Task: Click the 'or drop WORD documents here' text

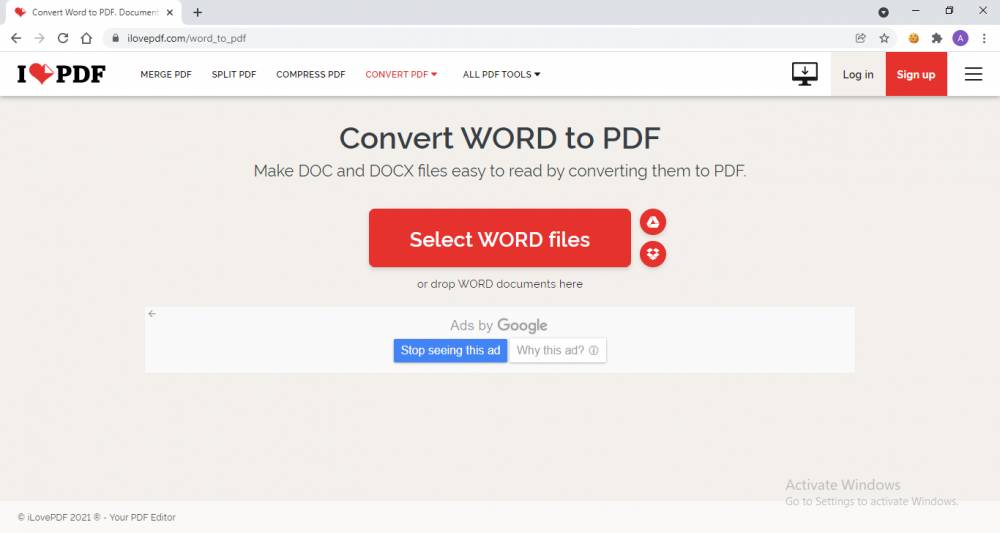Action: [x=499, y=284]
